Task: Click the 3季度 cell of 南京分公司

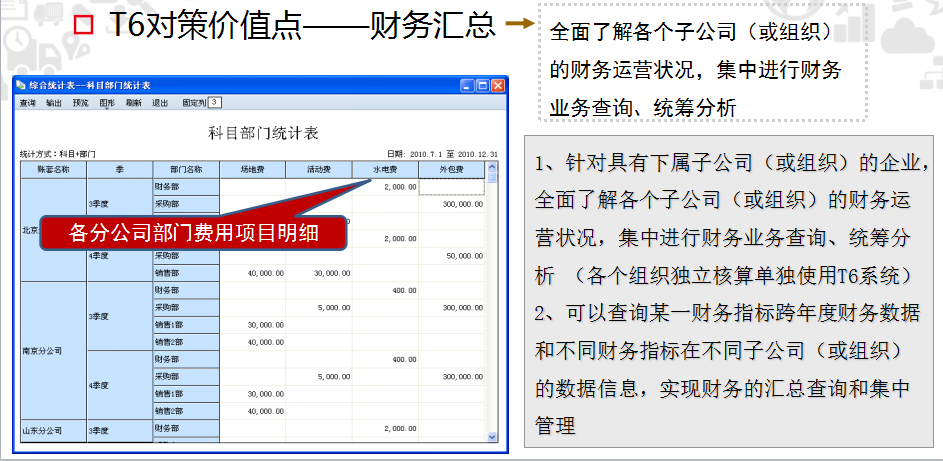Action: coord(120,316)
